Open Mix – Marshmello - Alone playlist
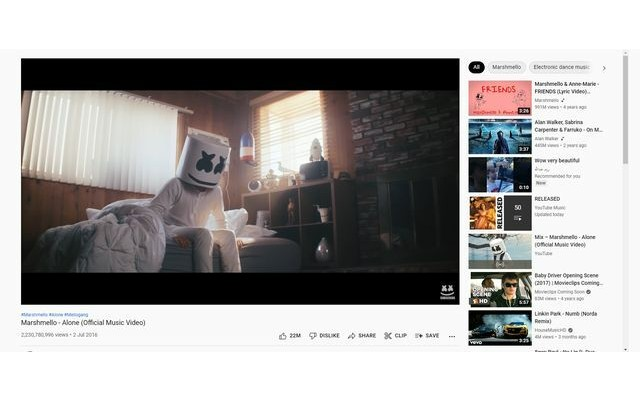The height and width of the screenshot is (400, 640). 500,251
